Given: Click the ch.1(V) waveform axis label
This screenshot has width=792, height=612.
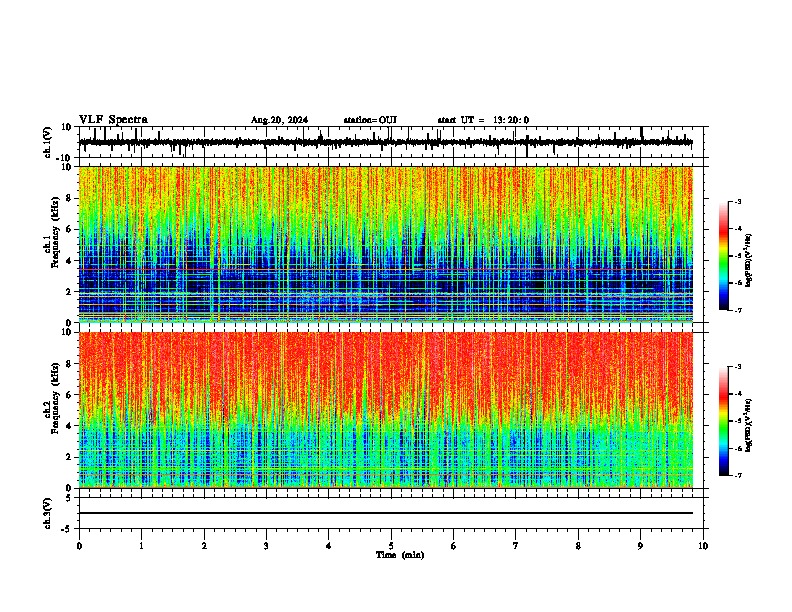Looking at the screenshot, I should (47, 142).
